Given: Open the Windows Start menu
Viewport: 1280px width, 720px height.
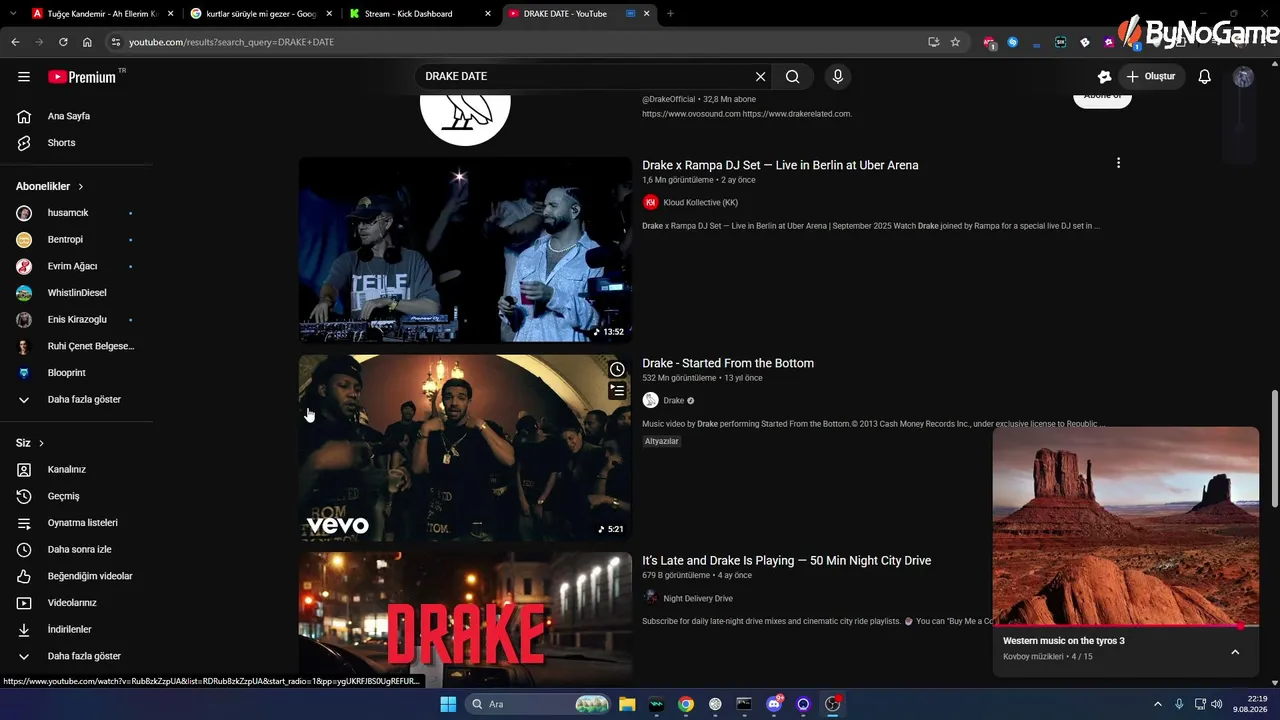Looking at the screenshot, I should (x=448, y=704).
